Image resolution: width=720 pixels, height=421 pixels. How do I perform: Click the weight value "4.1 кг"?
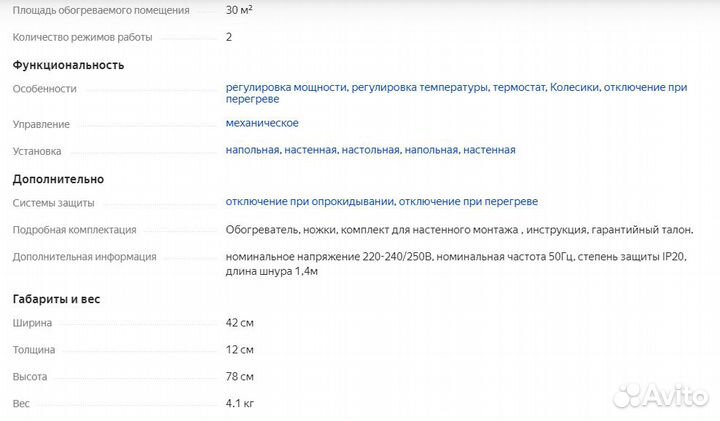click(240, 404)
